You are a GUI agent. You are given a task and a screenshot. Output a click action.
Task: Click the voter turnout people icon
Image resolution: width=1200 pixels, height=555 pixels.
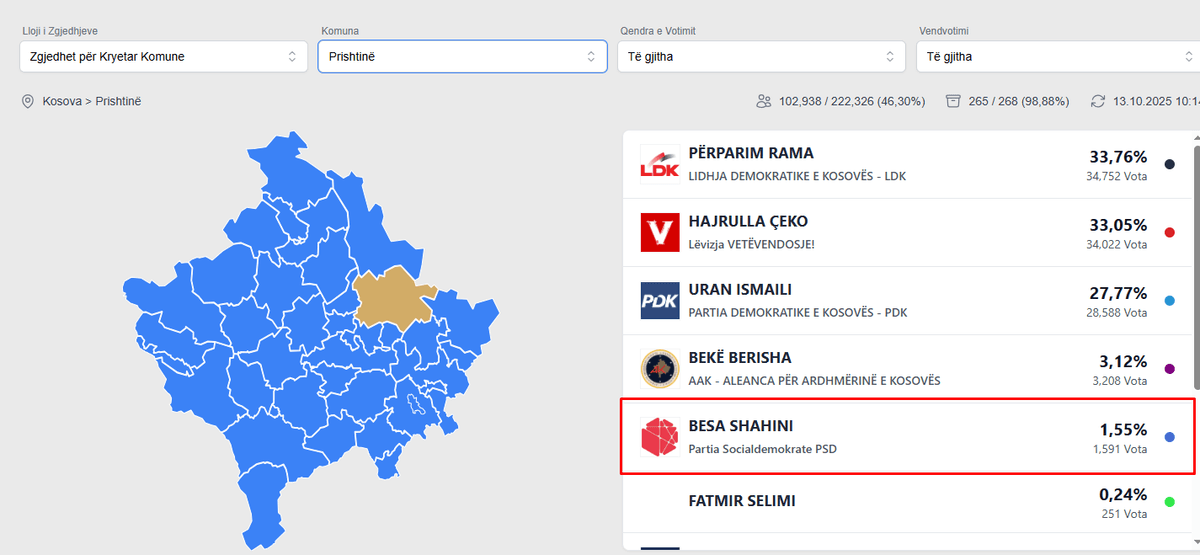pyautogui.click(x=765, y=101)
